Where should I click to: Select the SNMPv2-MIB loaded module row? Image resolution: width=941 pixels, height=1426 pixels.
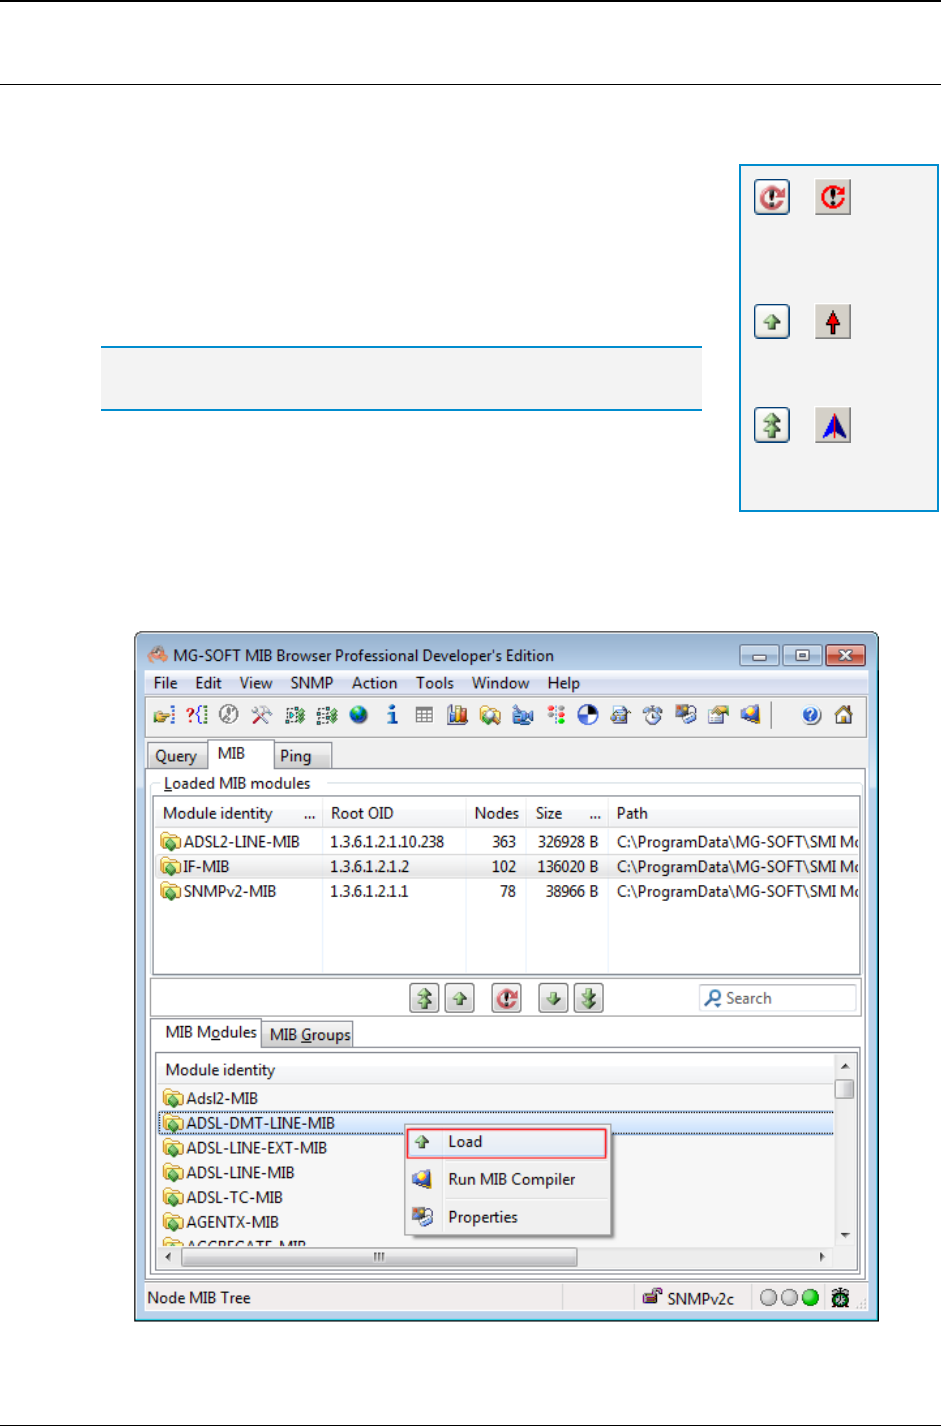(x=506, y=891)
